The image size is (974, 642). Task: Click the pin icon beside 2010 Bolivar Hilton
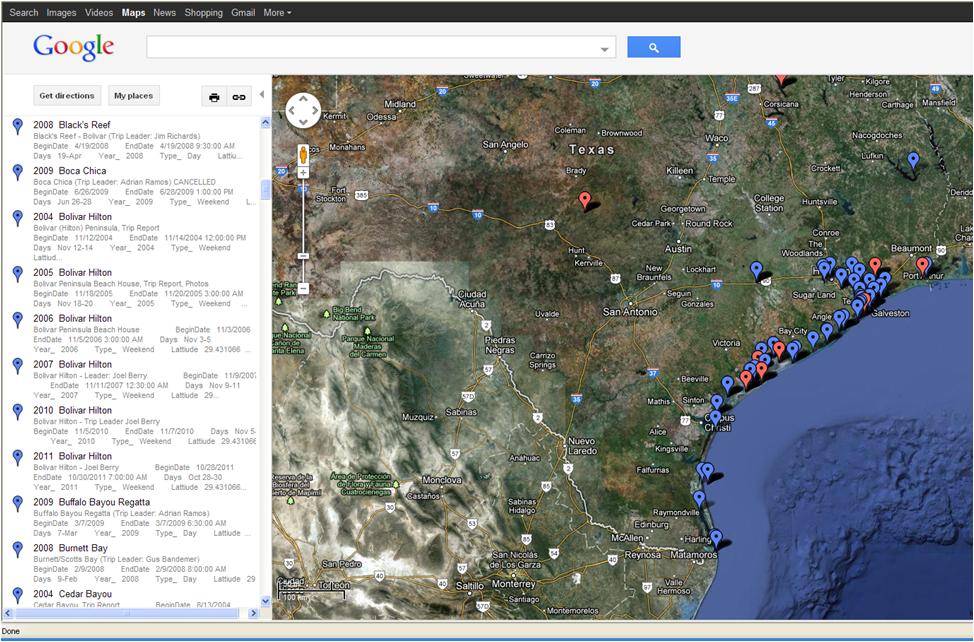point(18,412)
